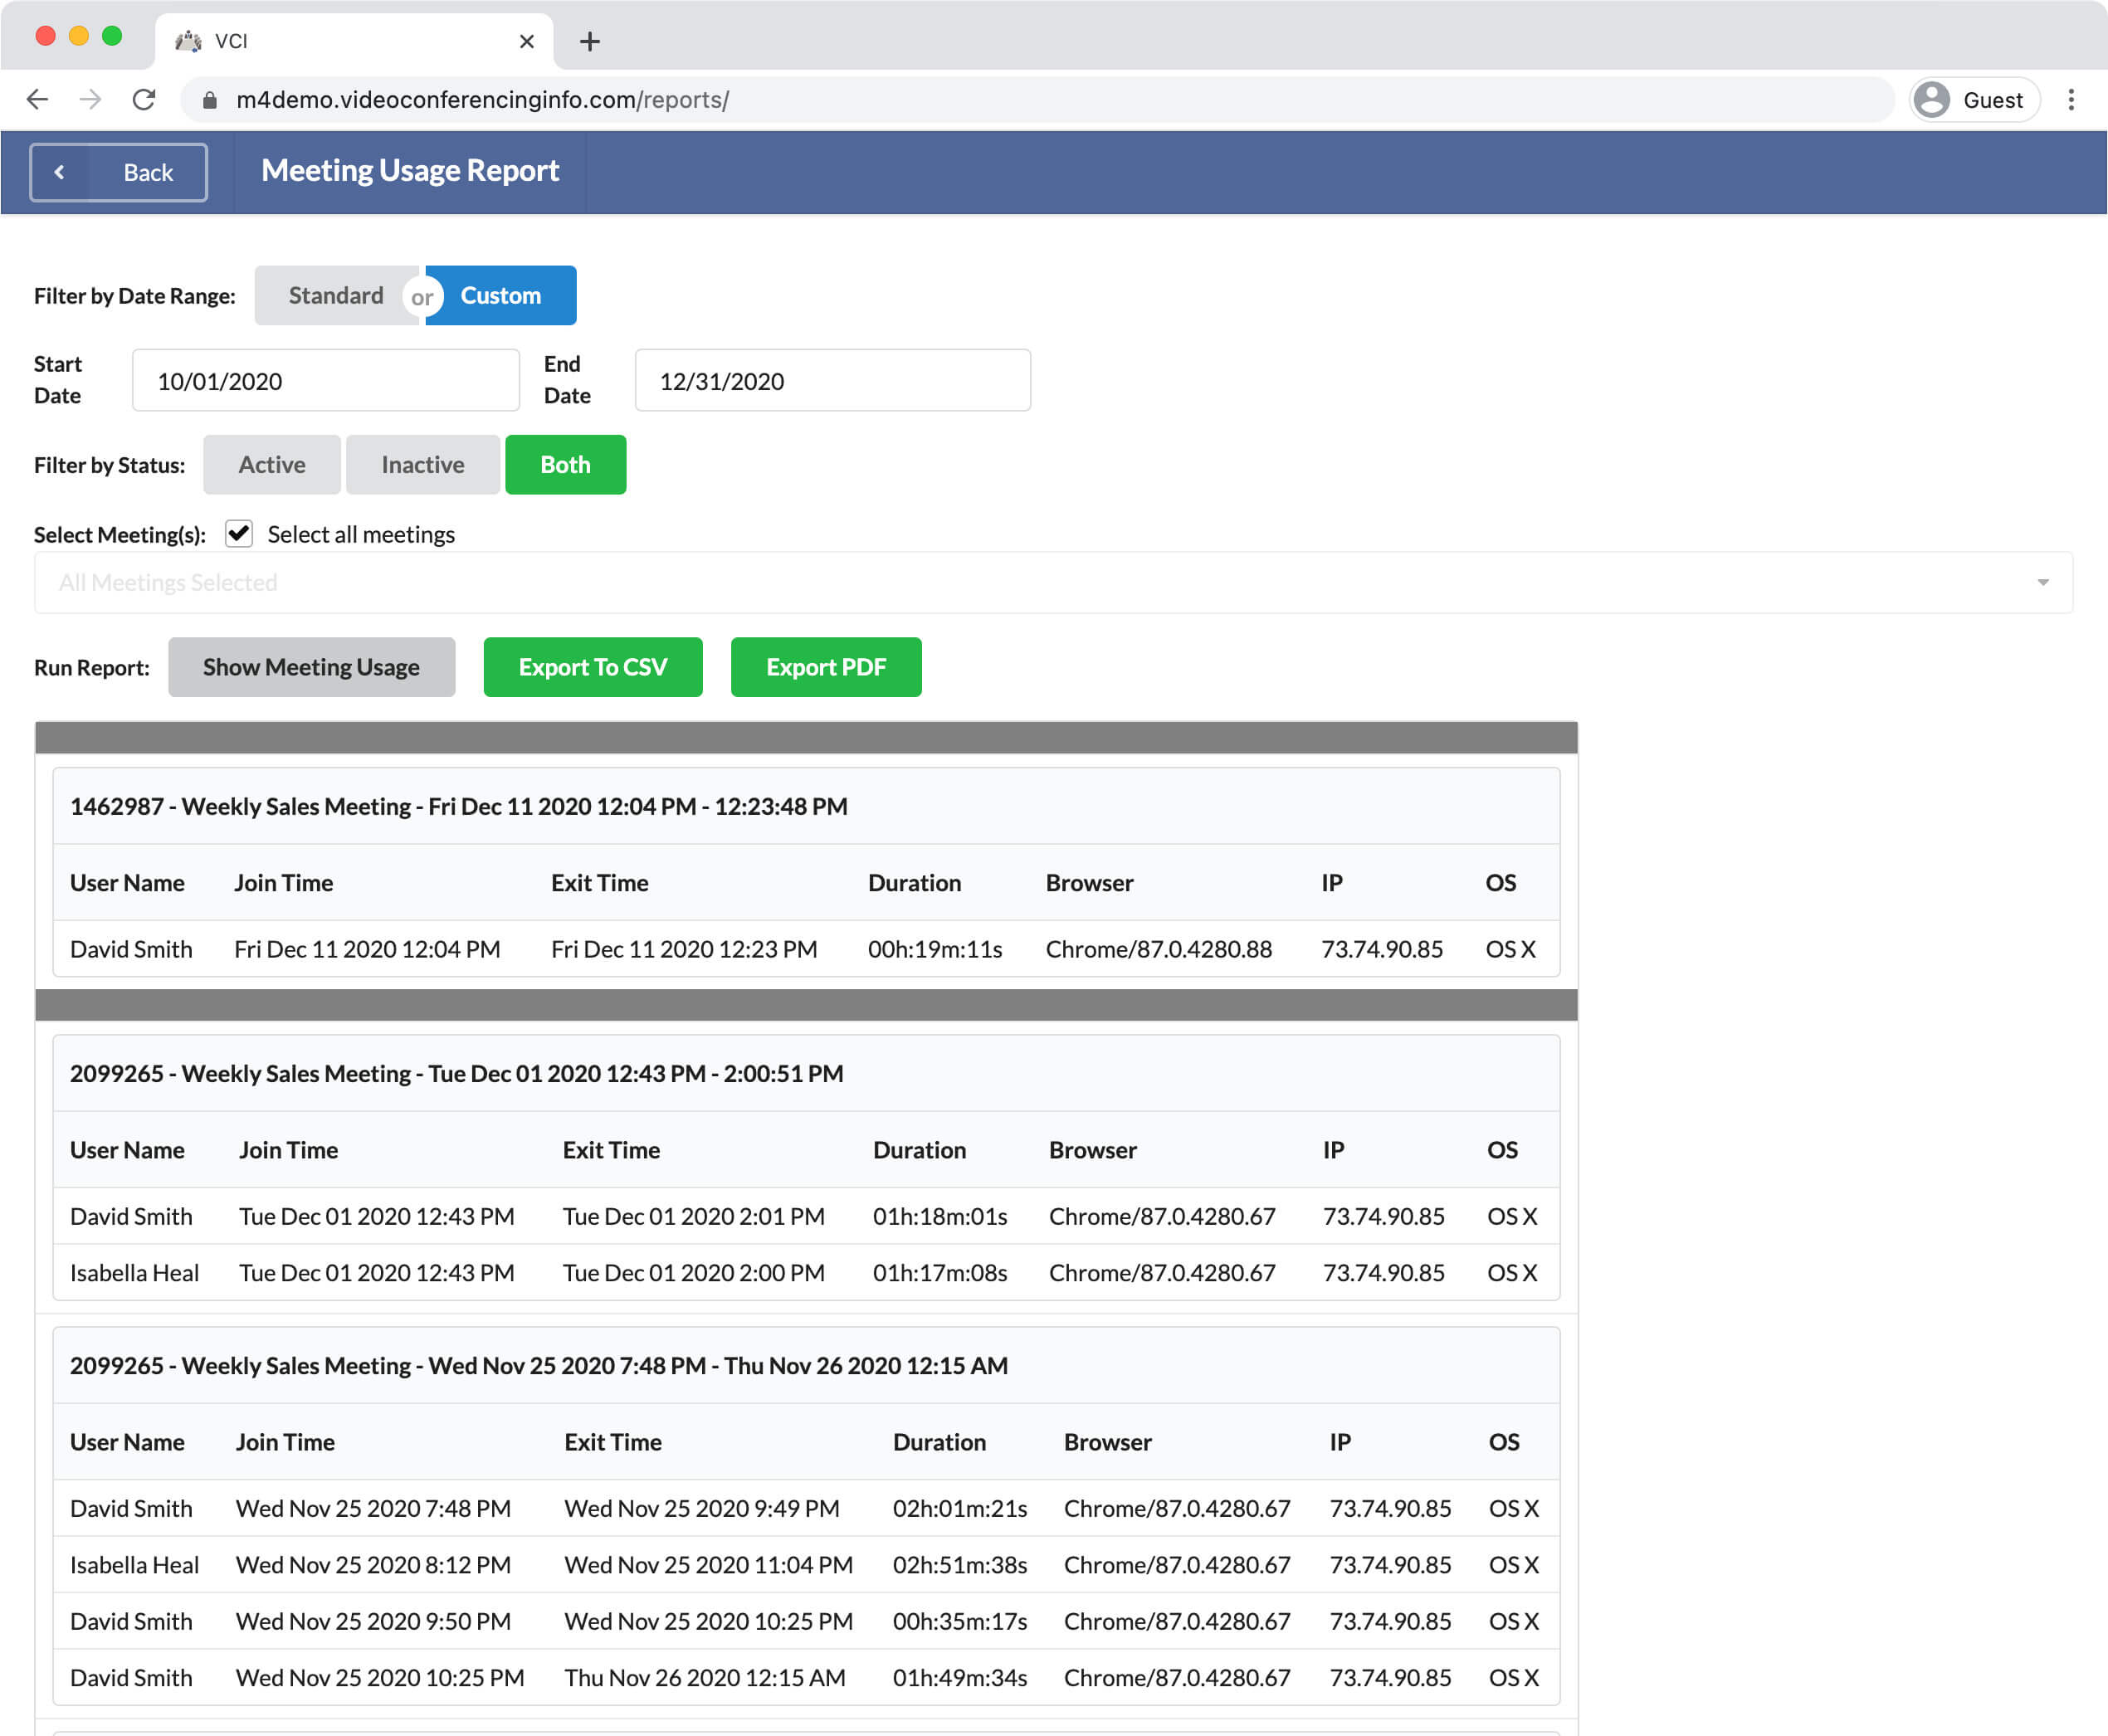Image resolution: width=2108 pixels, height=1736 pixels.
Task: Click the Export To CSV icon button
Action: point(593,666)
